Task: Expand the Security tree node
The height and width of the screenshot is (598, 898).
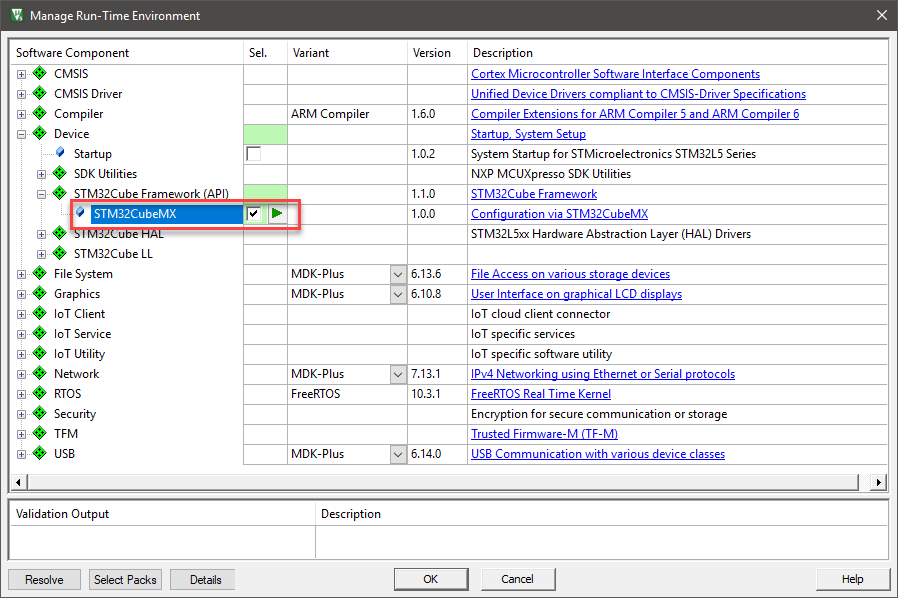Action: [21, 415]
